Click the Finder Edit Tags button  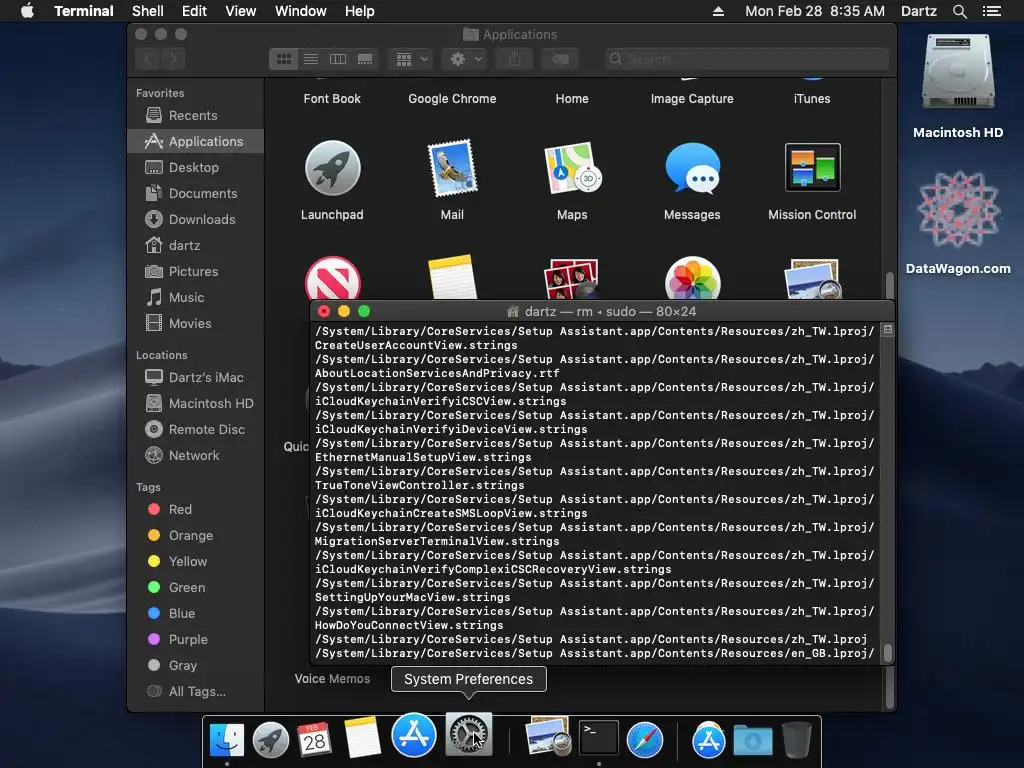(560, 59)
